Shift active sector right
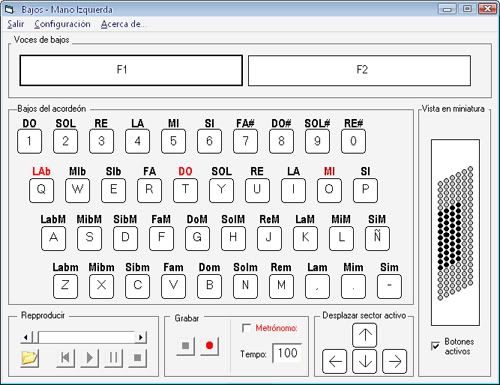500x385 pixels. (395, 361)
